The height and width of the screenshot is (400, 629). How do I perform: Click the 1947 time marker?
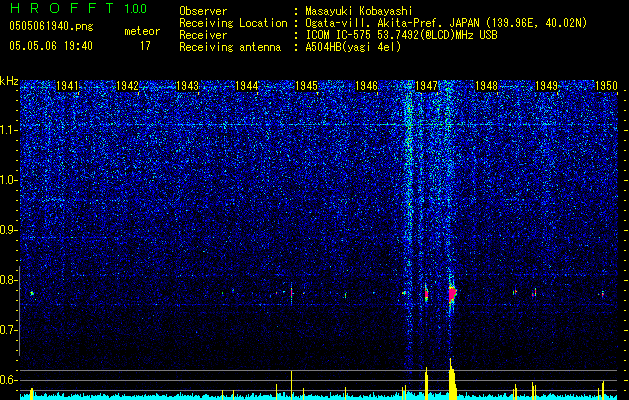[426, 85]
